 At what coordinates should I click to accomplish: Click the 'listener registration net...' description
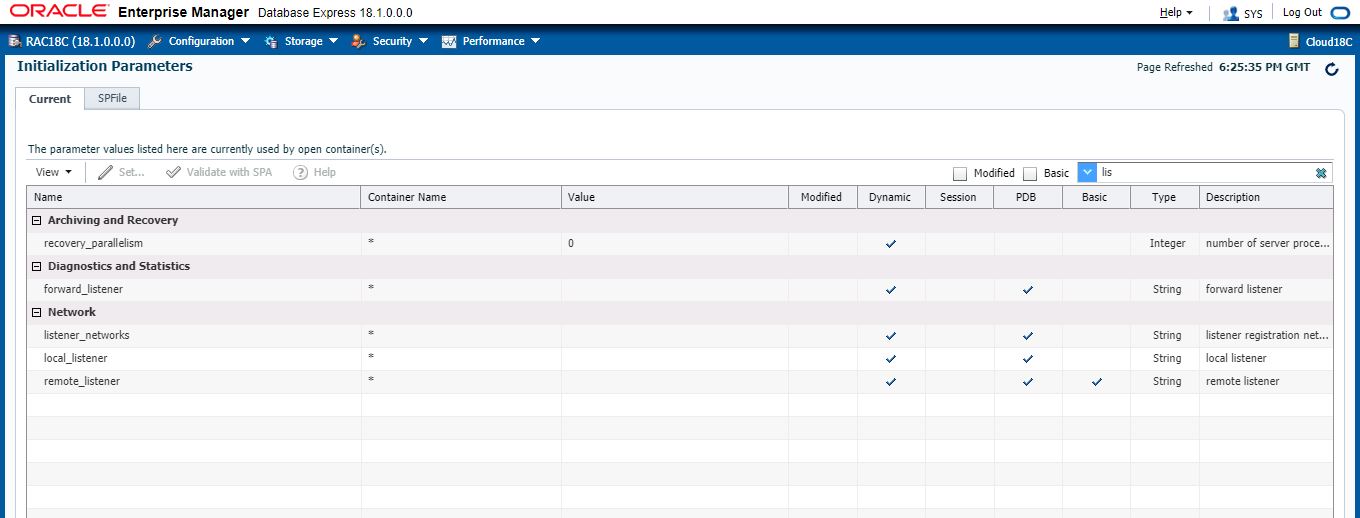pos(1267,335)
